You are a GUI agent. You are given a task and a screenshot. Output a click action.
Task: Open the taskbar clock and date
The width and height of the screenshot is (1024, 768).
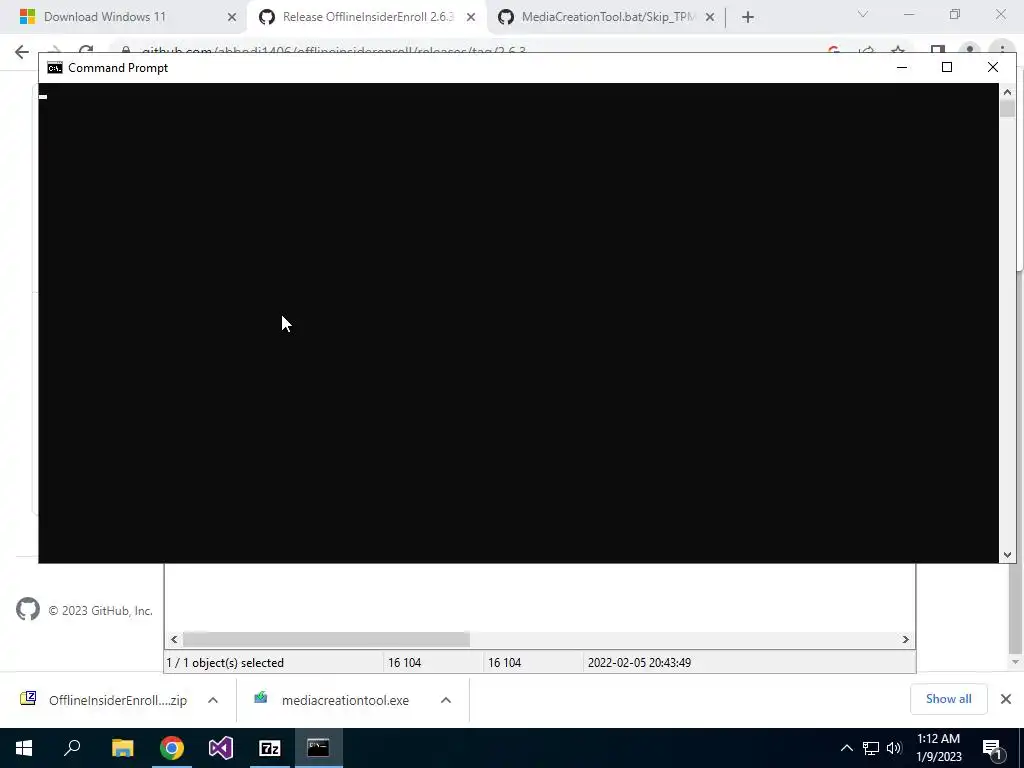pos(939,748)
